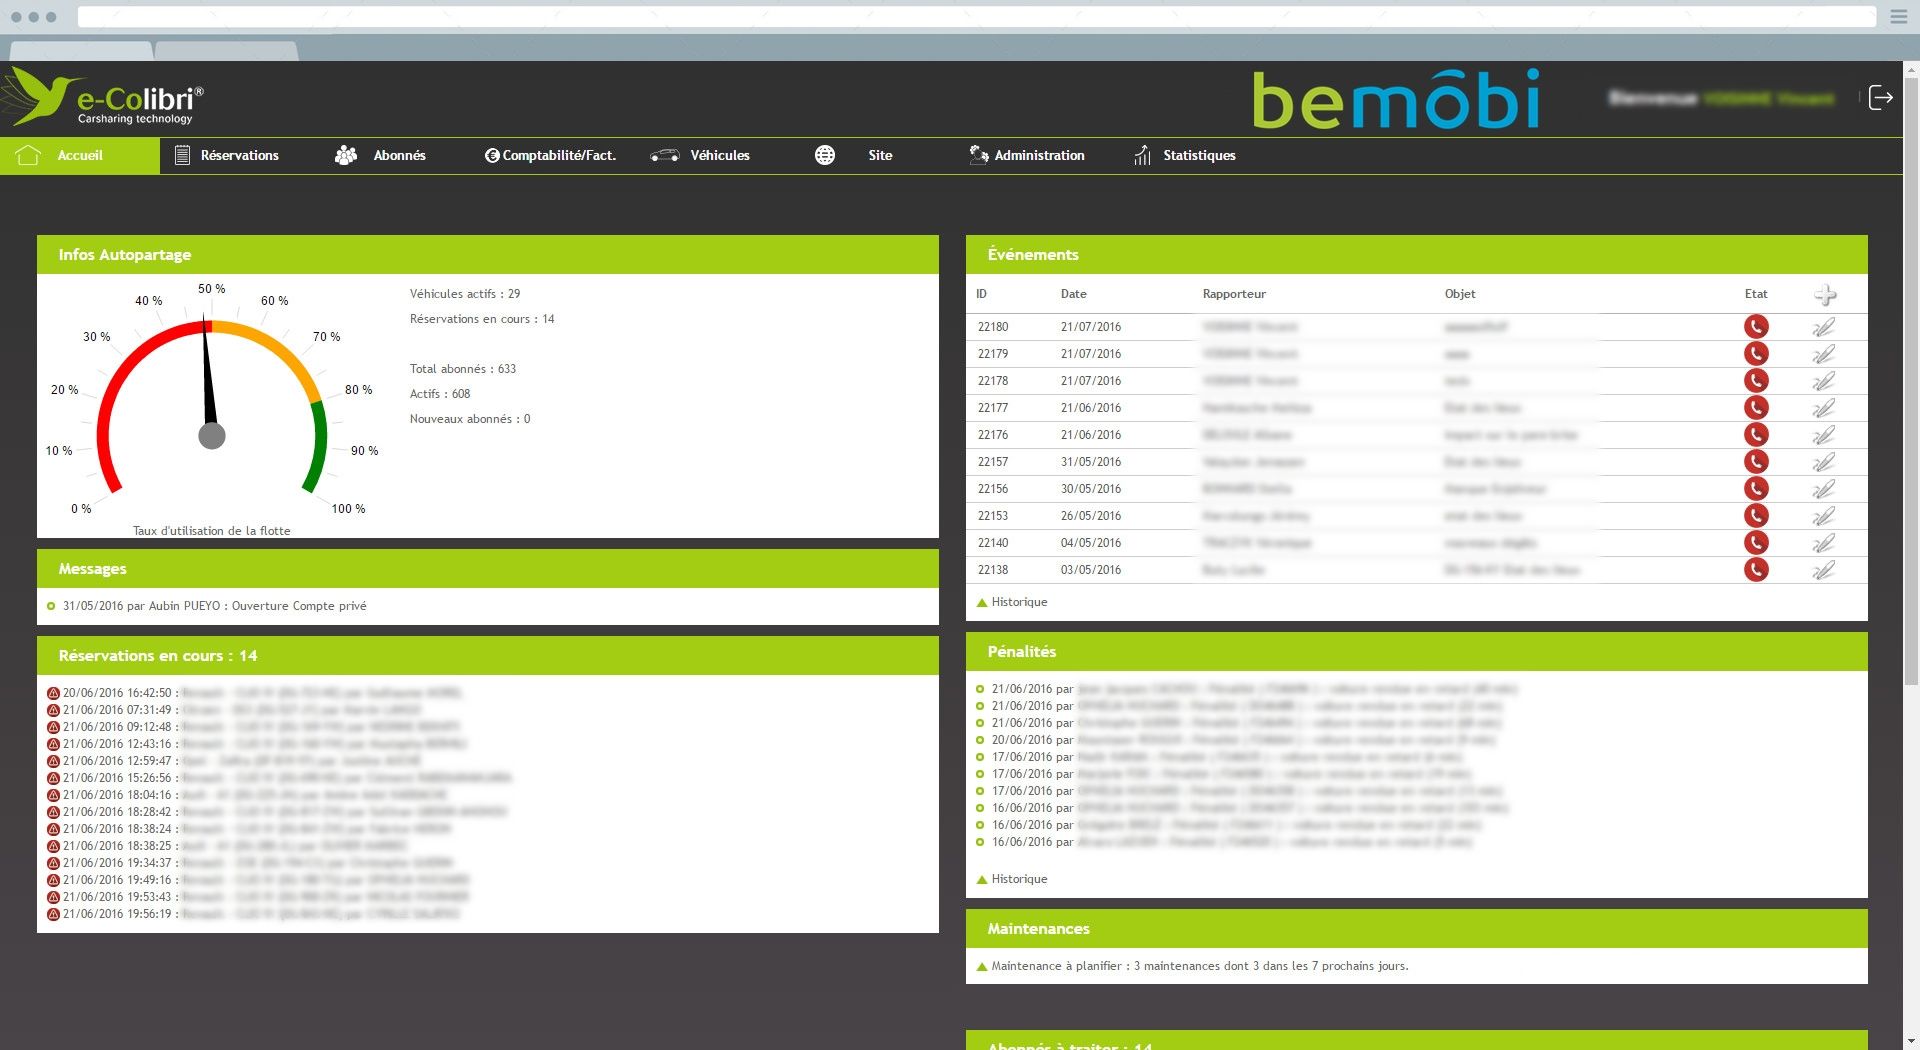The width and height of the screenshot is (1920, 1050).
Task: Click Objet column header
Action: click(x=1460, y=294)
